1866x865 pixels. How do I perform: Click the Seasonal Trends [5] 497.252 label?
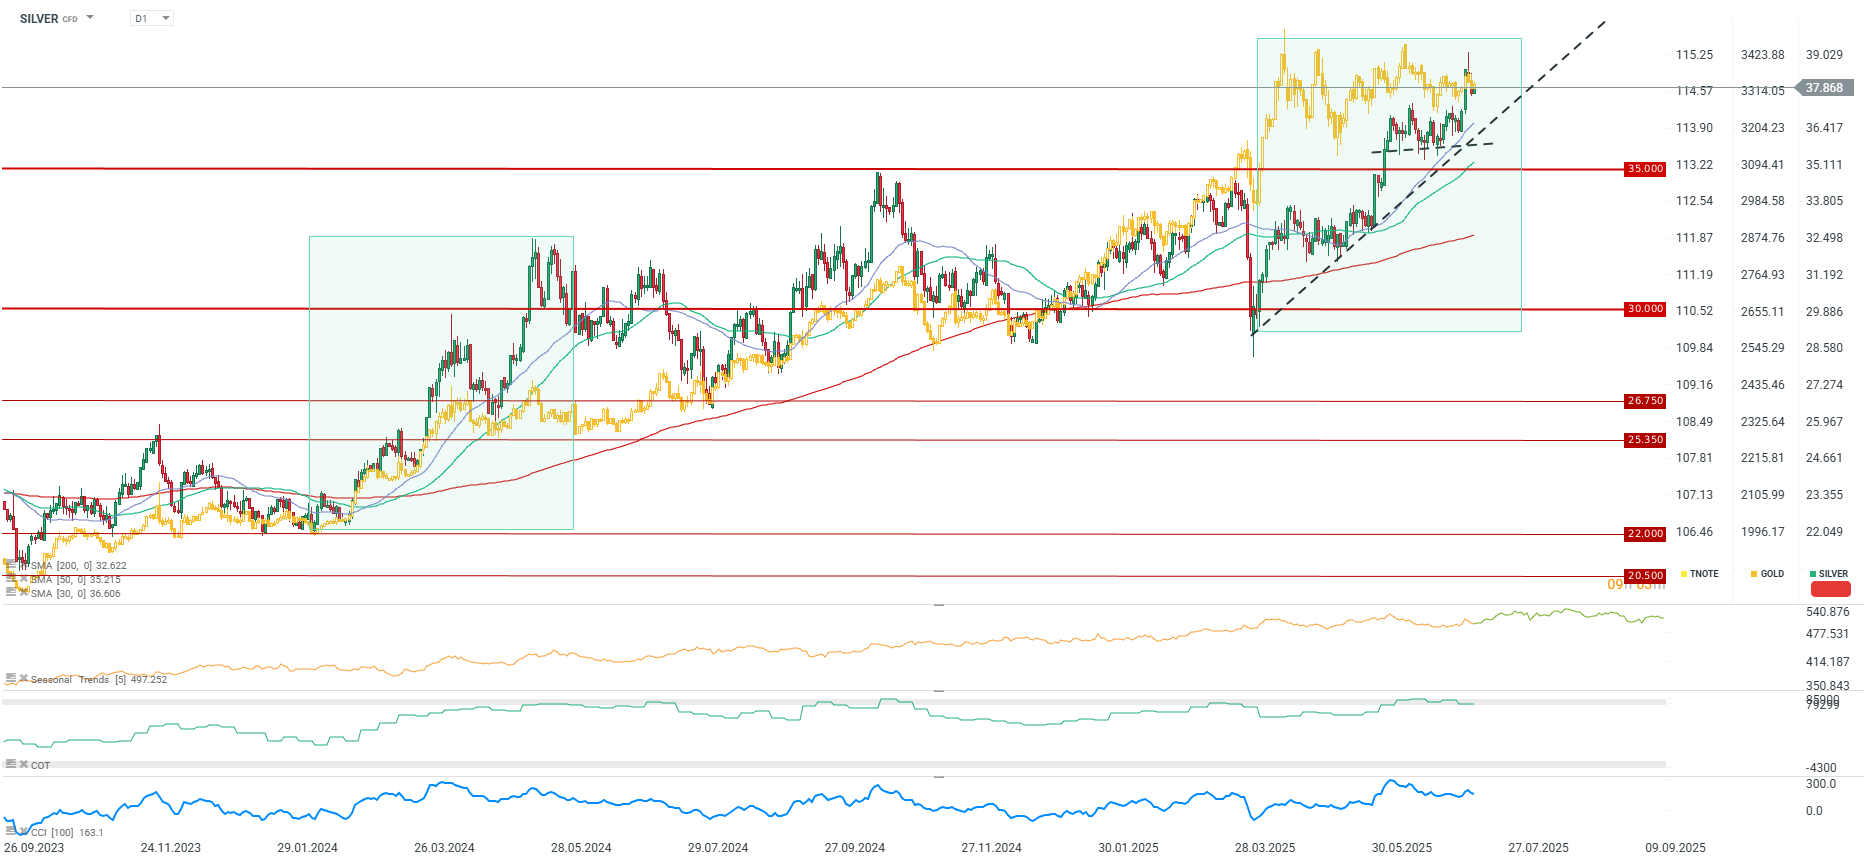click(x=99, y=680)
